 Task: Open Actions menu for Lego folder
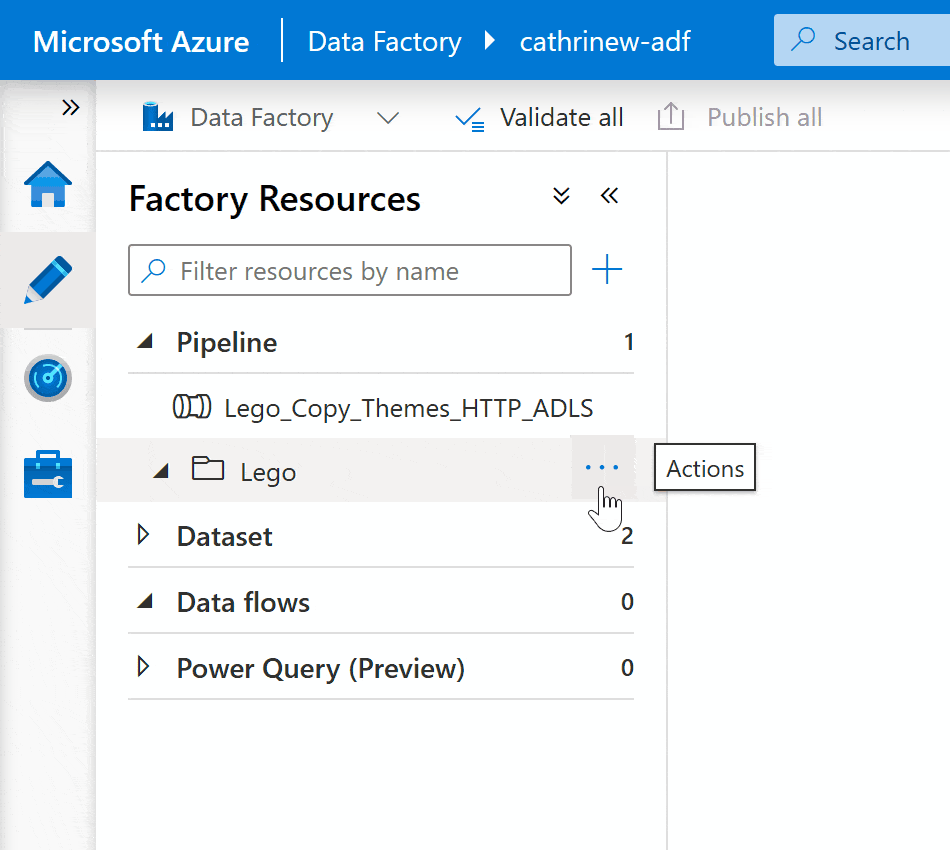pos(602,468)
